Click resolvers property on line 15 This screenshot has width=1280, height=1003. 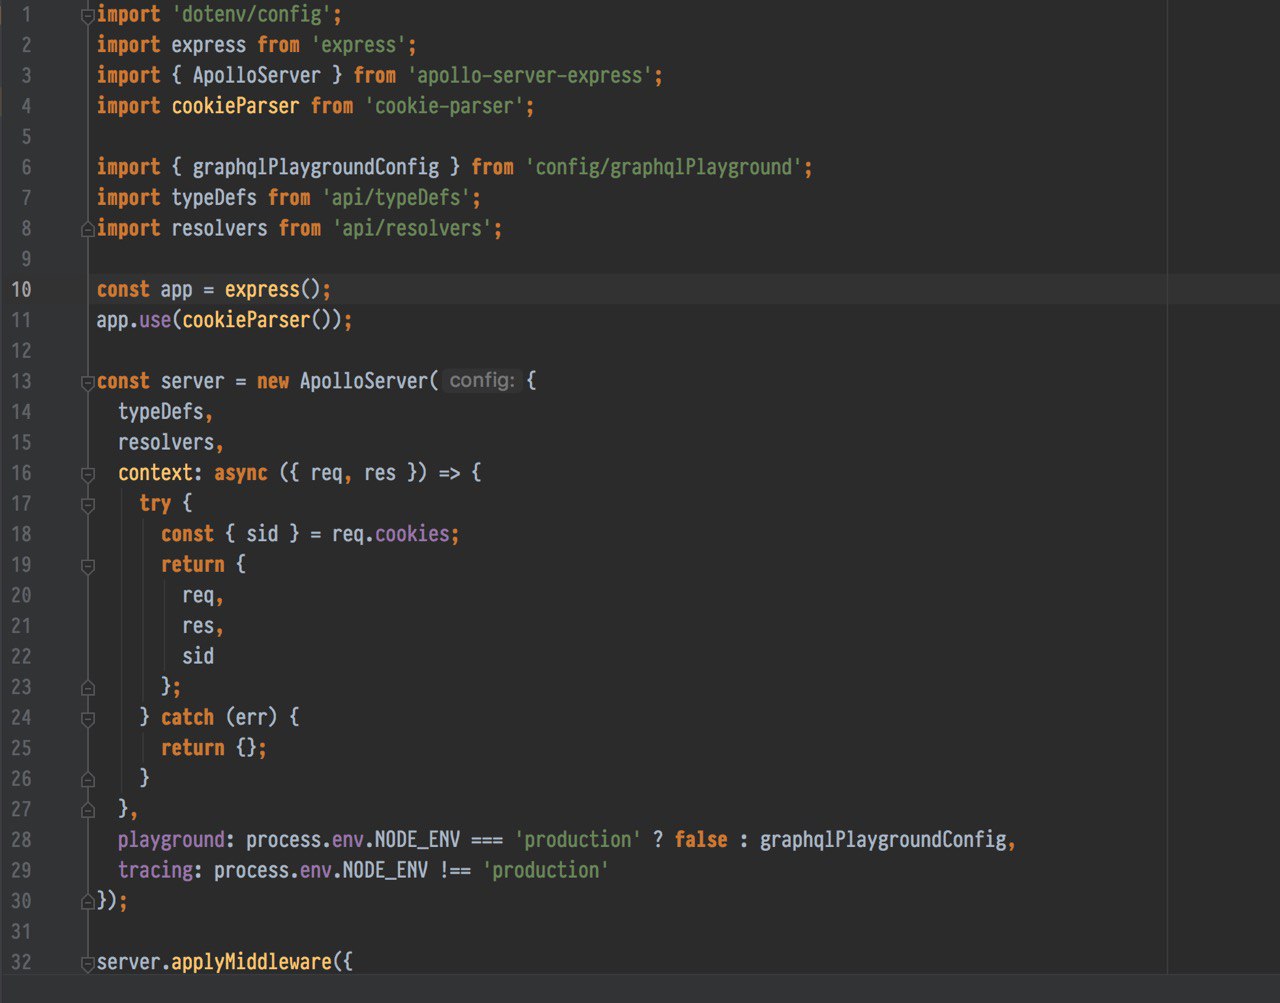click(x=166, y=443)
